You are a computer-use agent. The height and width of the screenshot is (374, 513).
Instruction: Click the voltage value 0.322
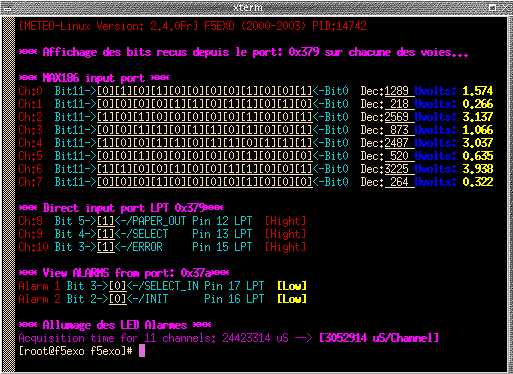point(477,182)
